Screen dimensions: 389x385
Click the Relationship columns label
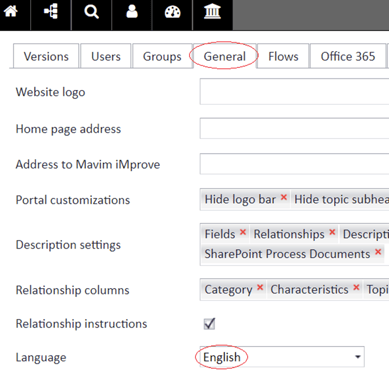point(72,290)
